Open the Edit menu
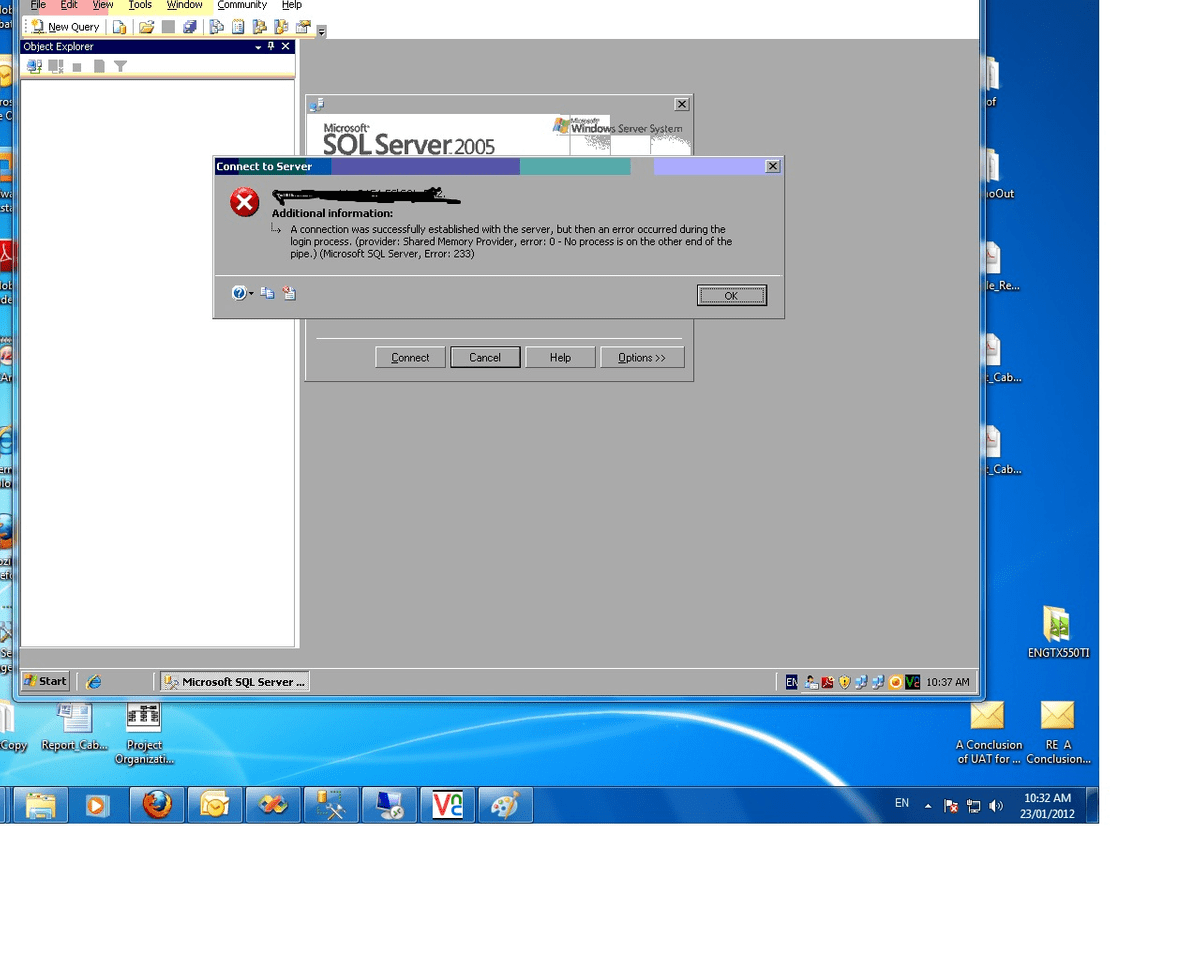Viewport: 1200px width, 960px height. (x=69, y=5)
